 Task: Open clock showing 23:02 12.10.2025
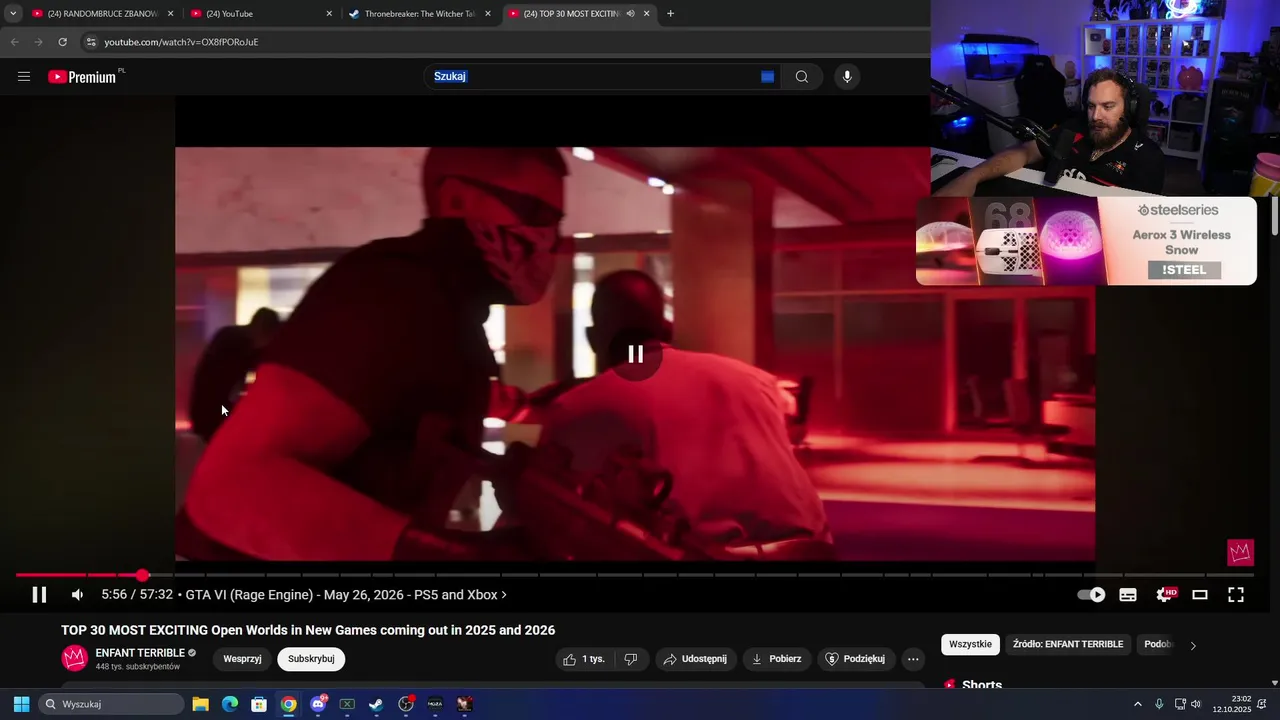1232,704
